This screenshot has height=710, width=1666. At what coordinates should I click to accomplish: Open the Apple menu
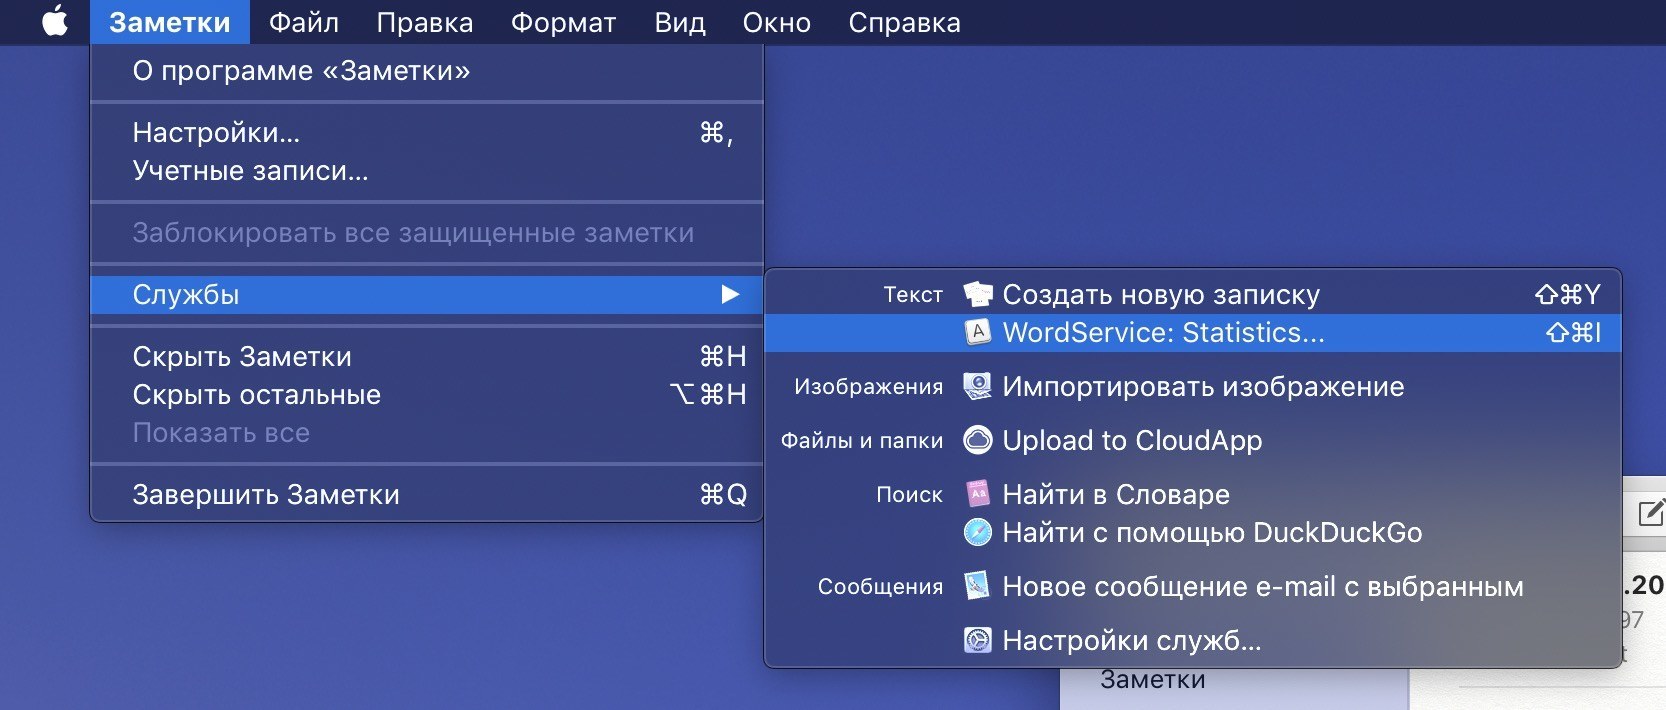(x=55, y=21)
